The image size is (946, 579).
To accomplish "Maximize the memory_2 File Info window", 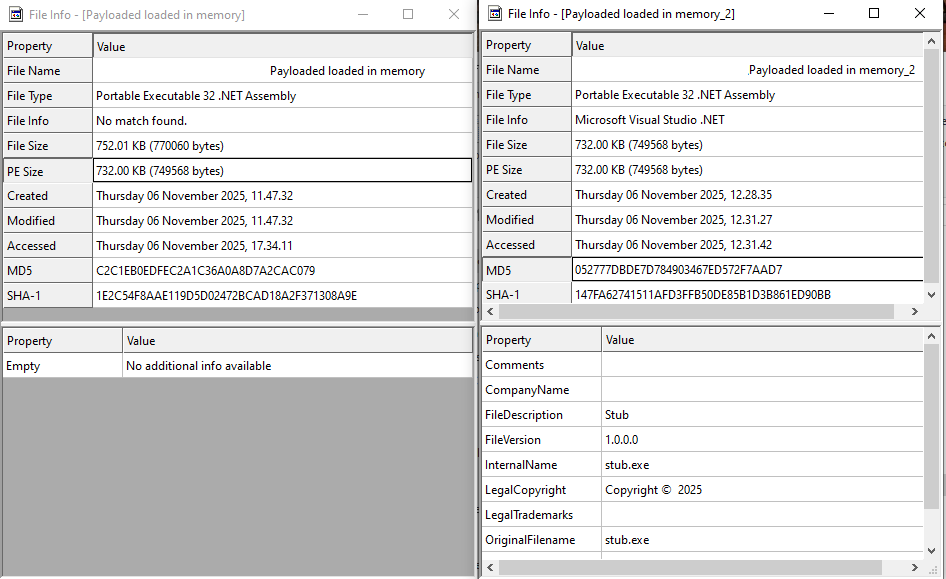I will (x=874, y=14).
